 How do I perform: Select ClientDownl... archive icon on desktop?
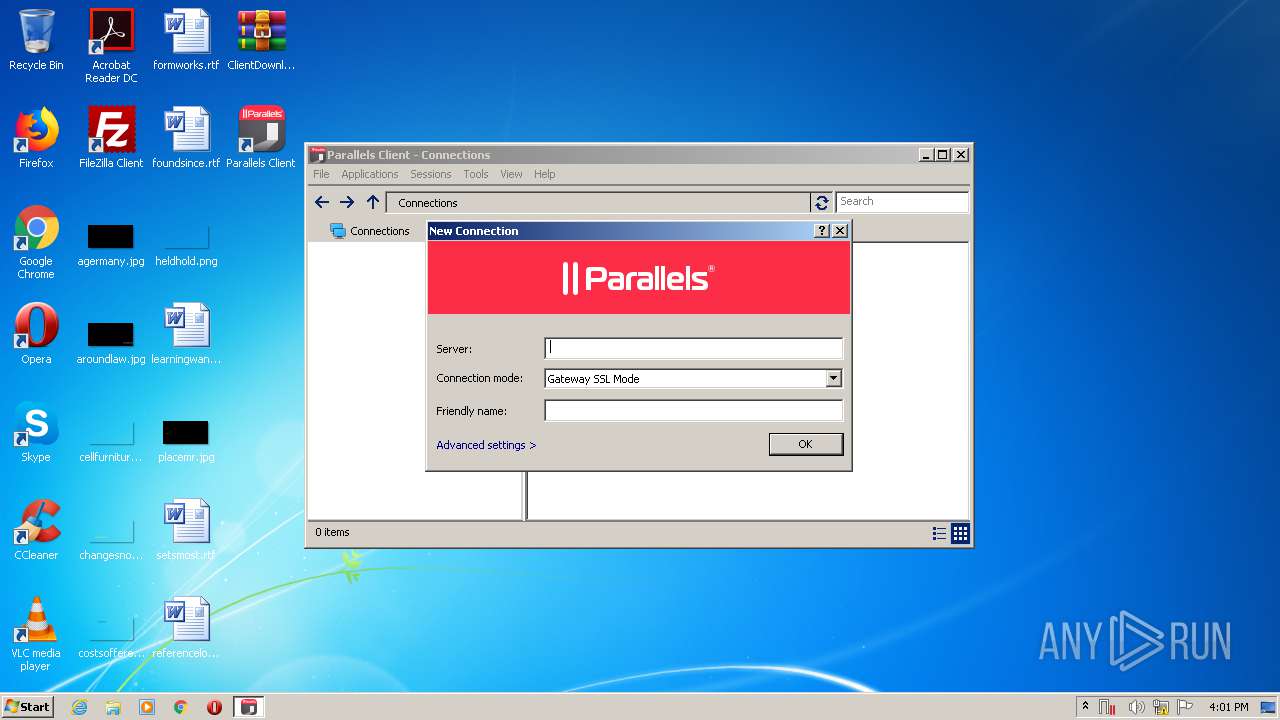coord(261,40)
